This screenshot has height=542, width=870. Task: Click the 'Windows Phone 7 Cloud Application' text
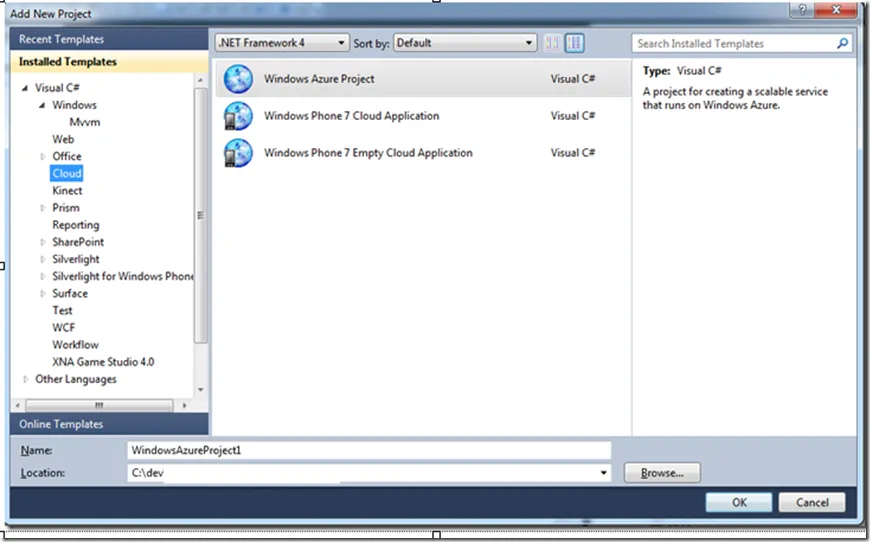[x=351, y=116]
